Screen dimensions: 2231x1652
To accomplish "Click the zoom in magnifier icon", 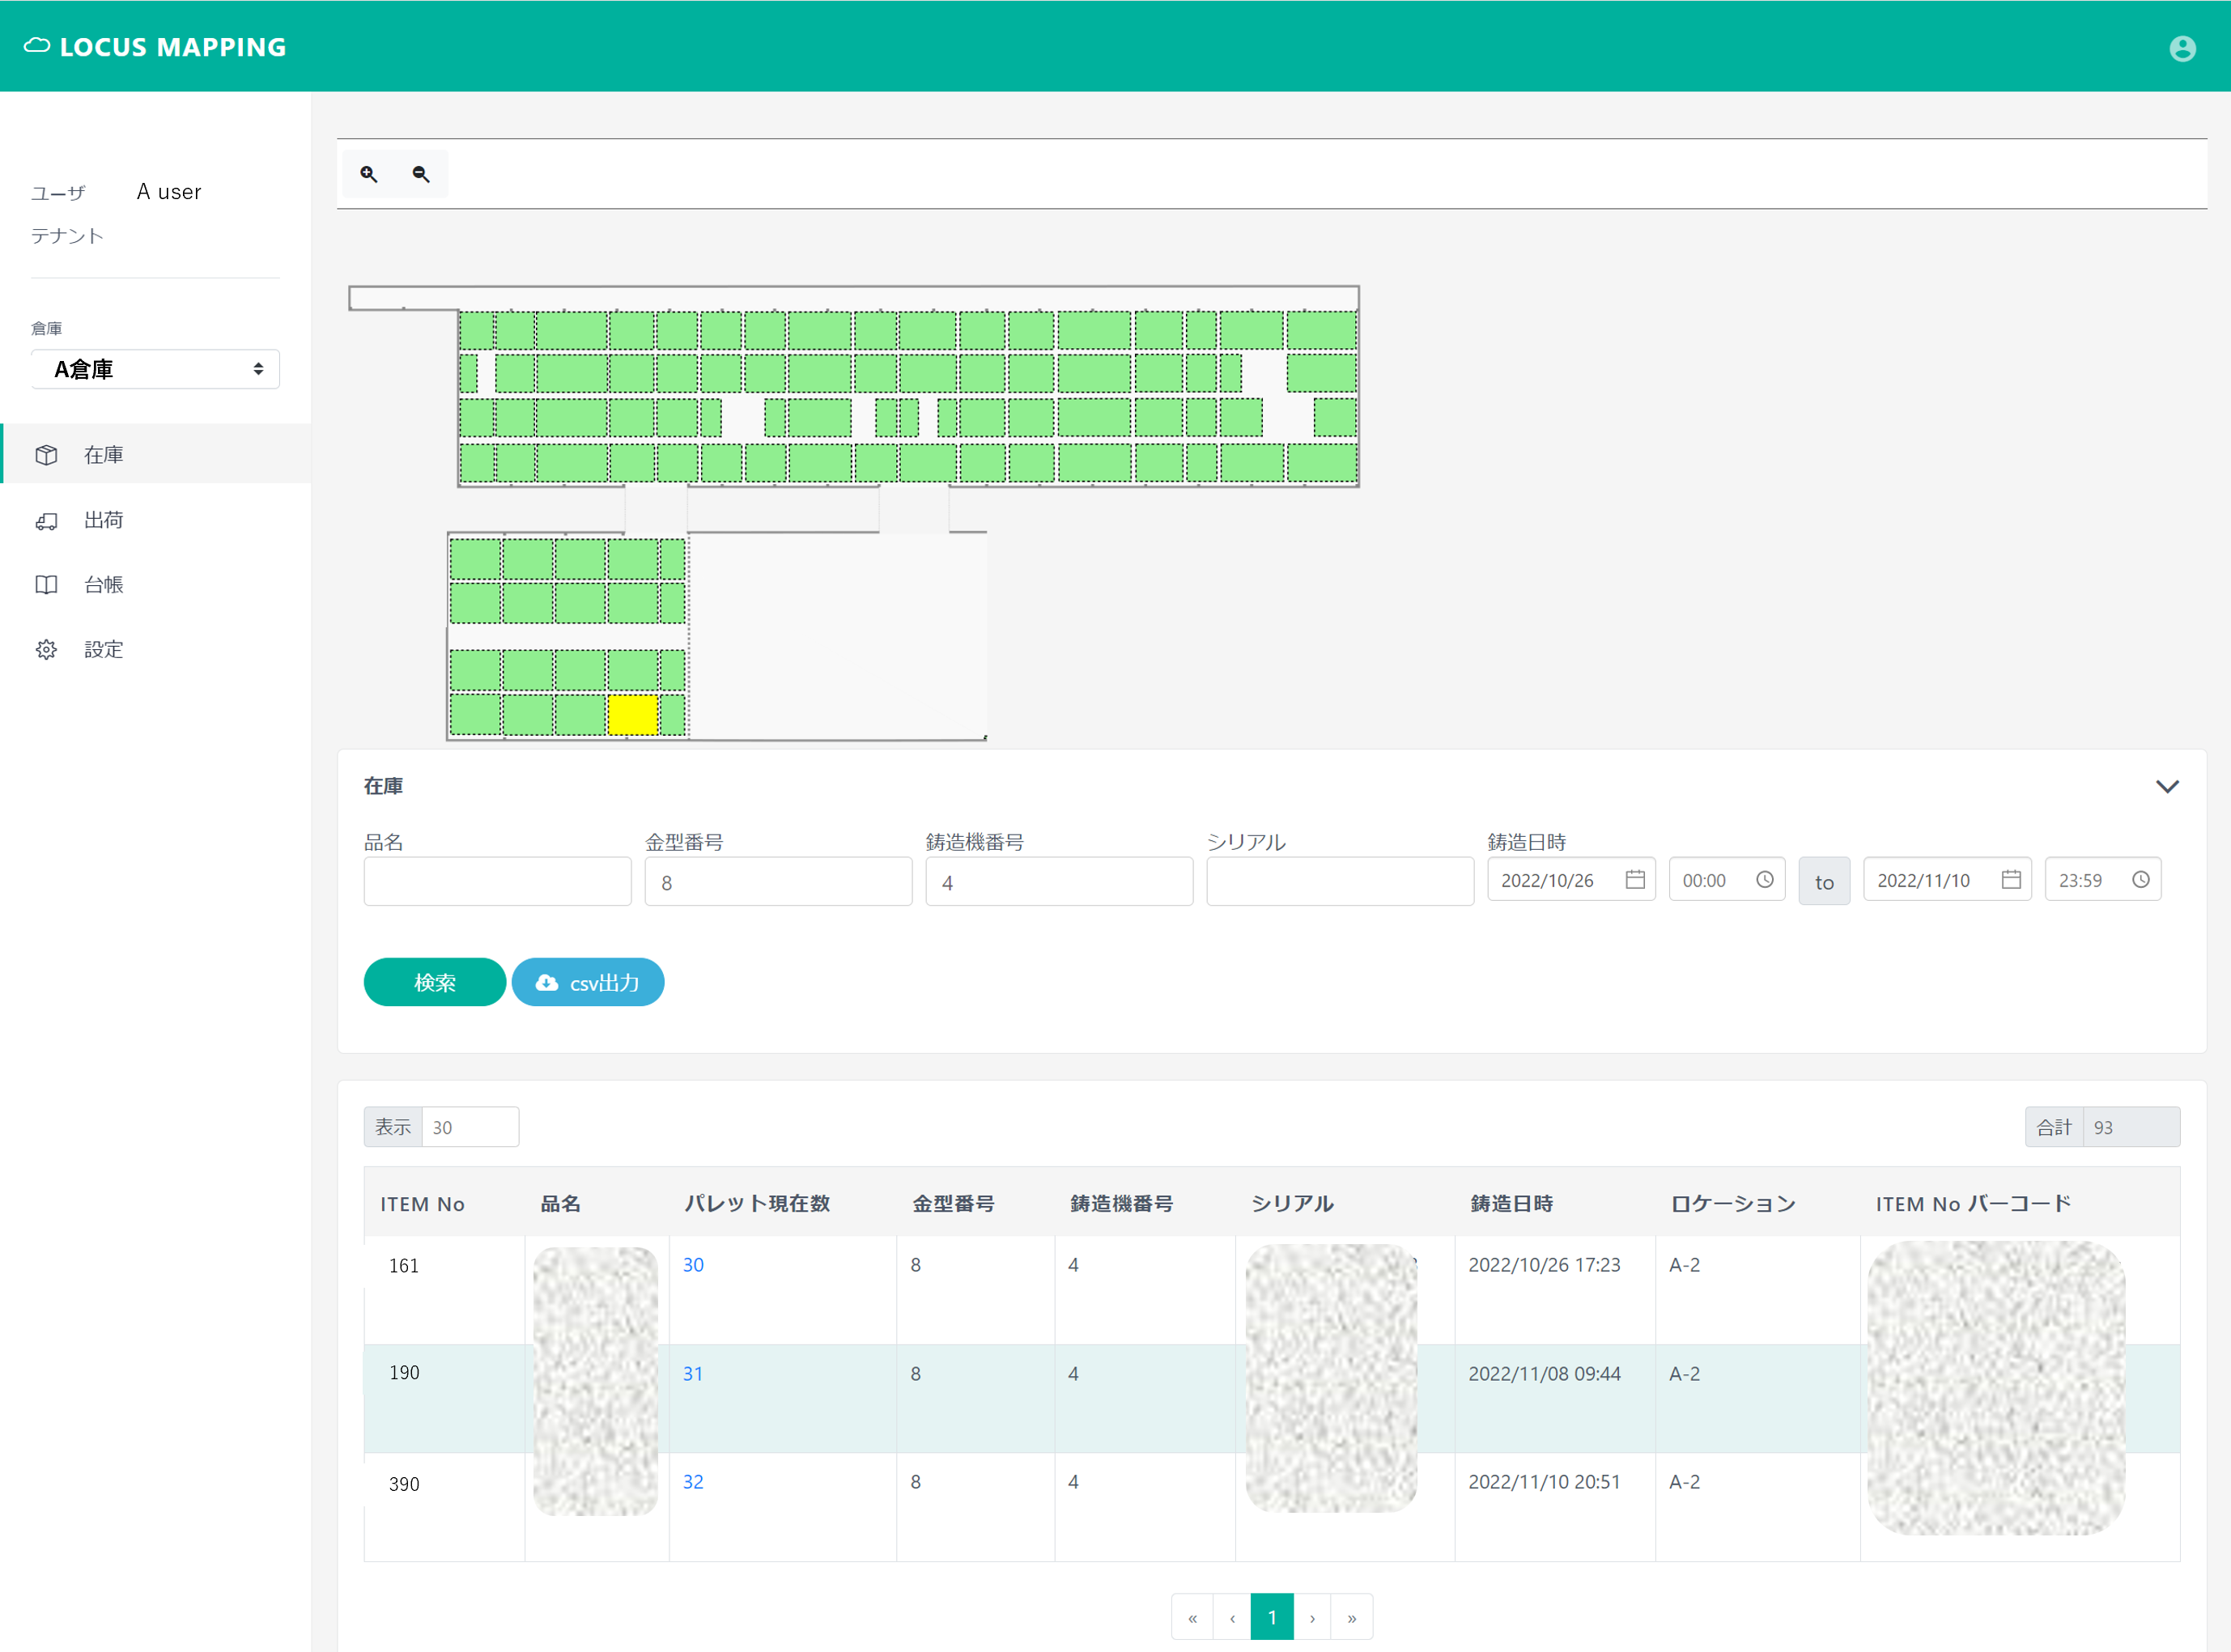I will click(369, 174).
